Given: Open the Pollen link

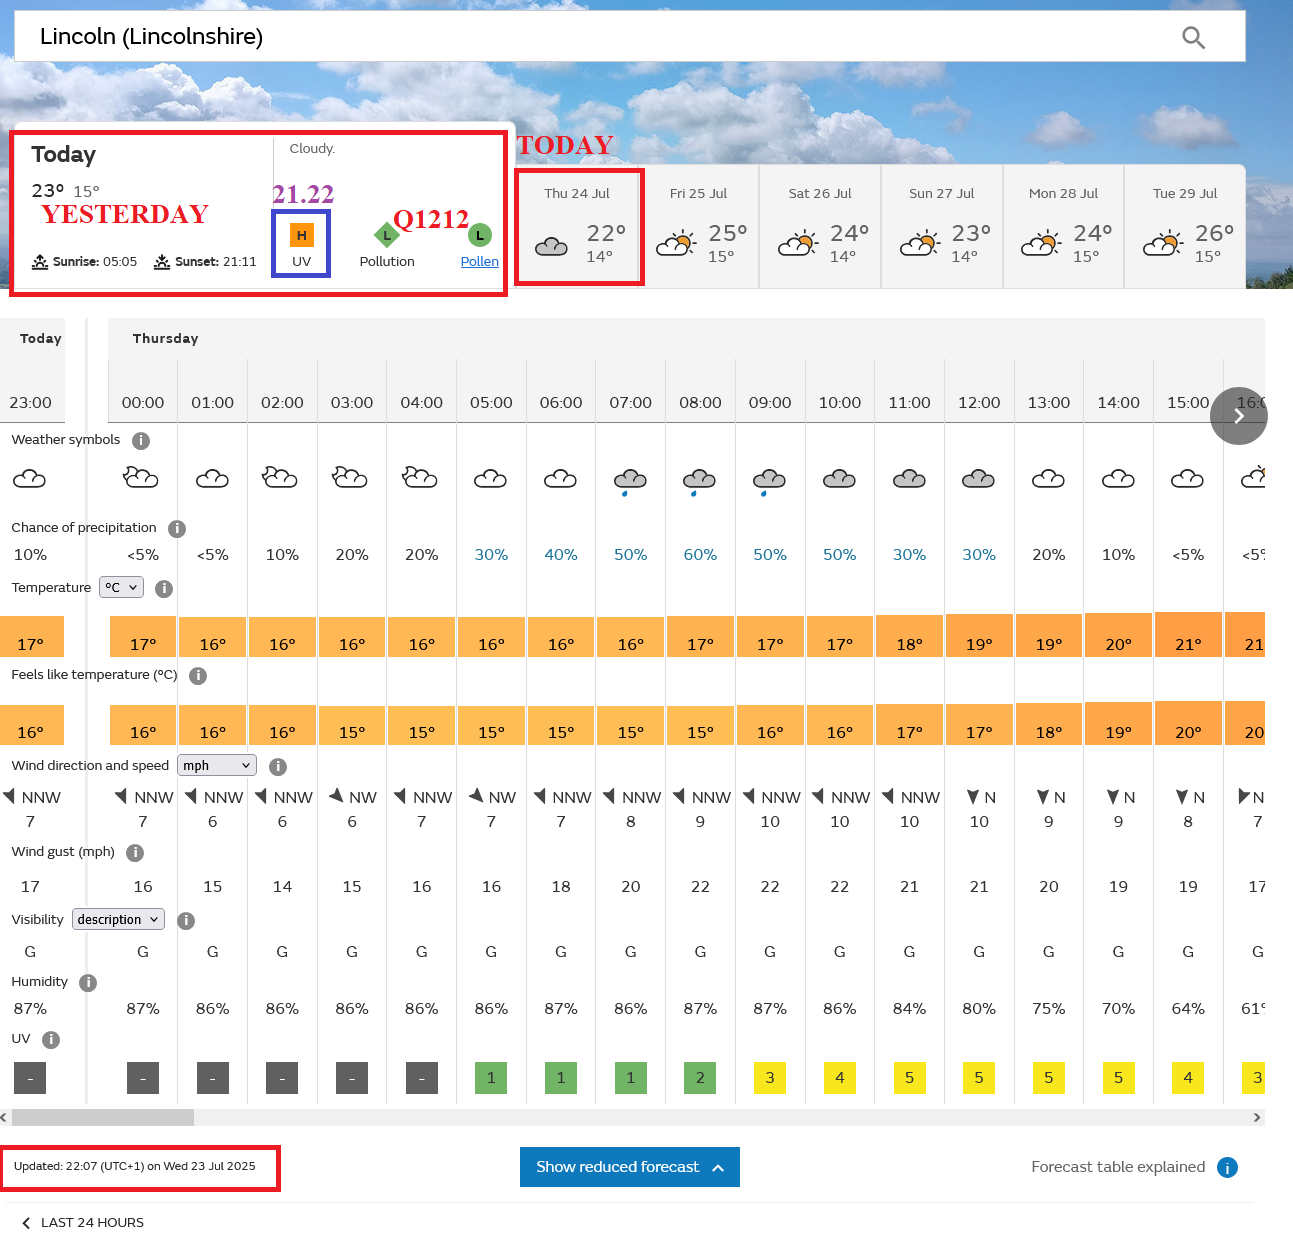Looking at the screenshot, I should click(479, 262).
